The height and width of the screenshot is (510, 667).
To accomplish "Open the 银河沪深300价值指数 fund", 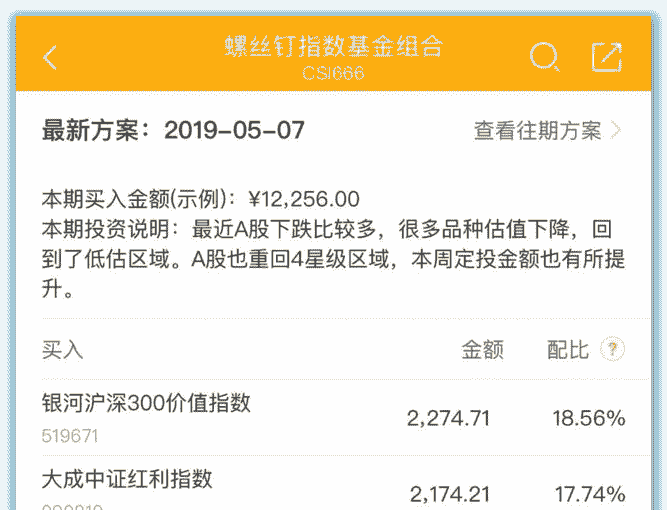I will pos(146,403).
